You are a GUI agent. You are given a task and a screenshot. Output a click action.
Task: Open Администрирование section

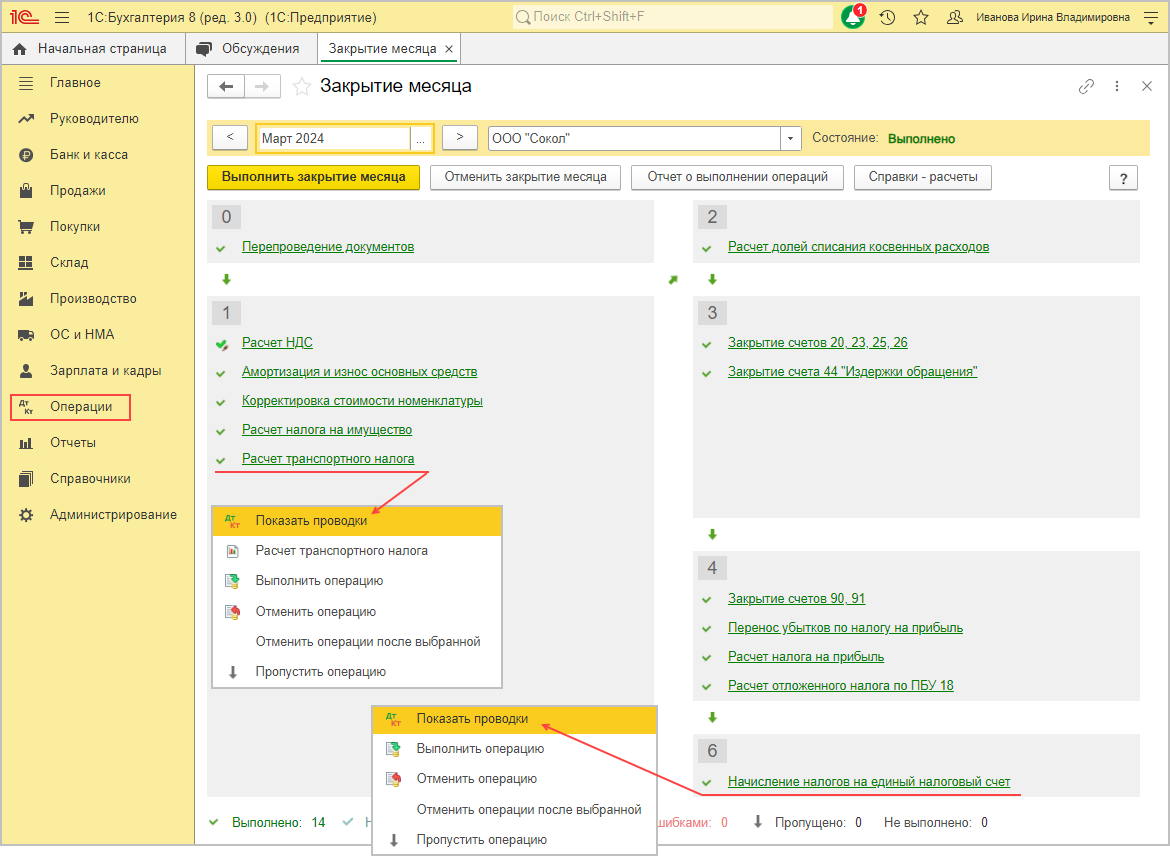pos(113,514)
